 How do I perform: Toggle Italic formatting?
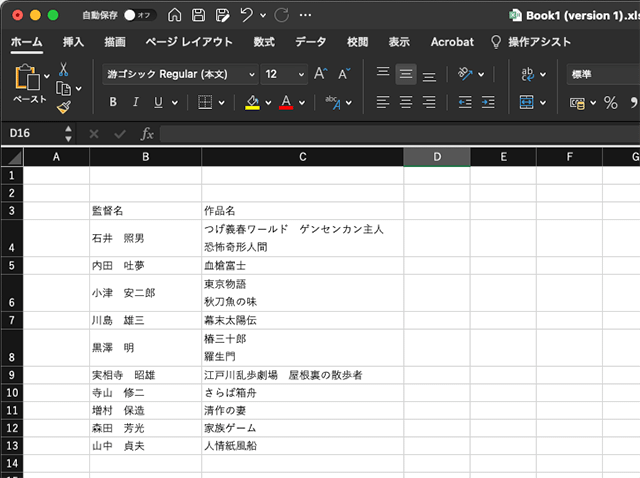pyautogui.click(x=136, y=102)
